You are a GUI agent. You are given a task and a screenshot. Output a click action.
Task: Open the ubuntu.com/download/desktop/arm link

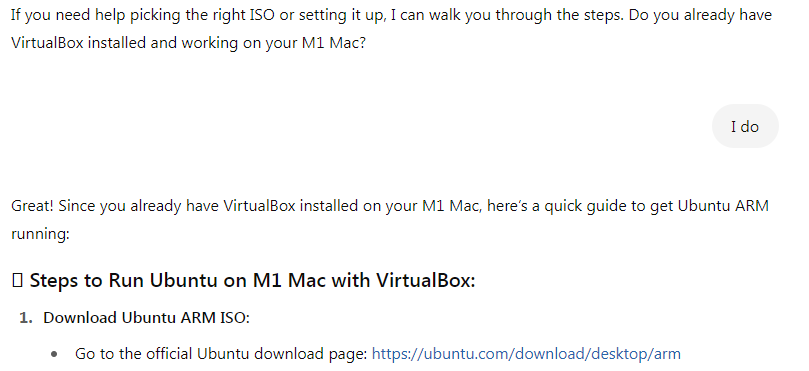tap(526, 354)
